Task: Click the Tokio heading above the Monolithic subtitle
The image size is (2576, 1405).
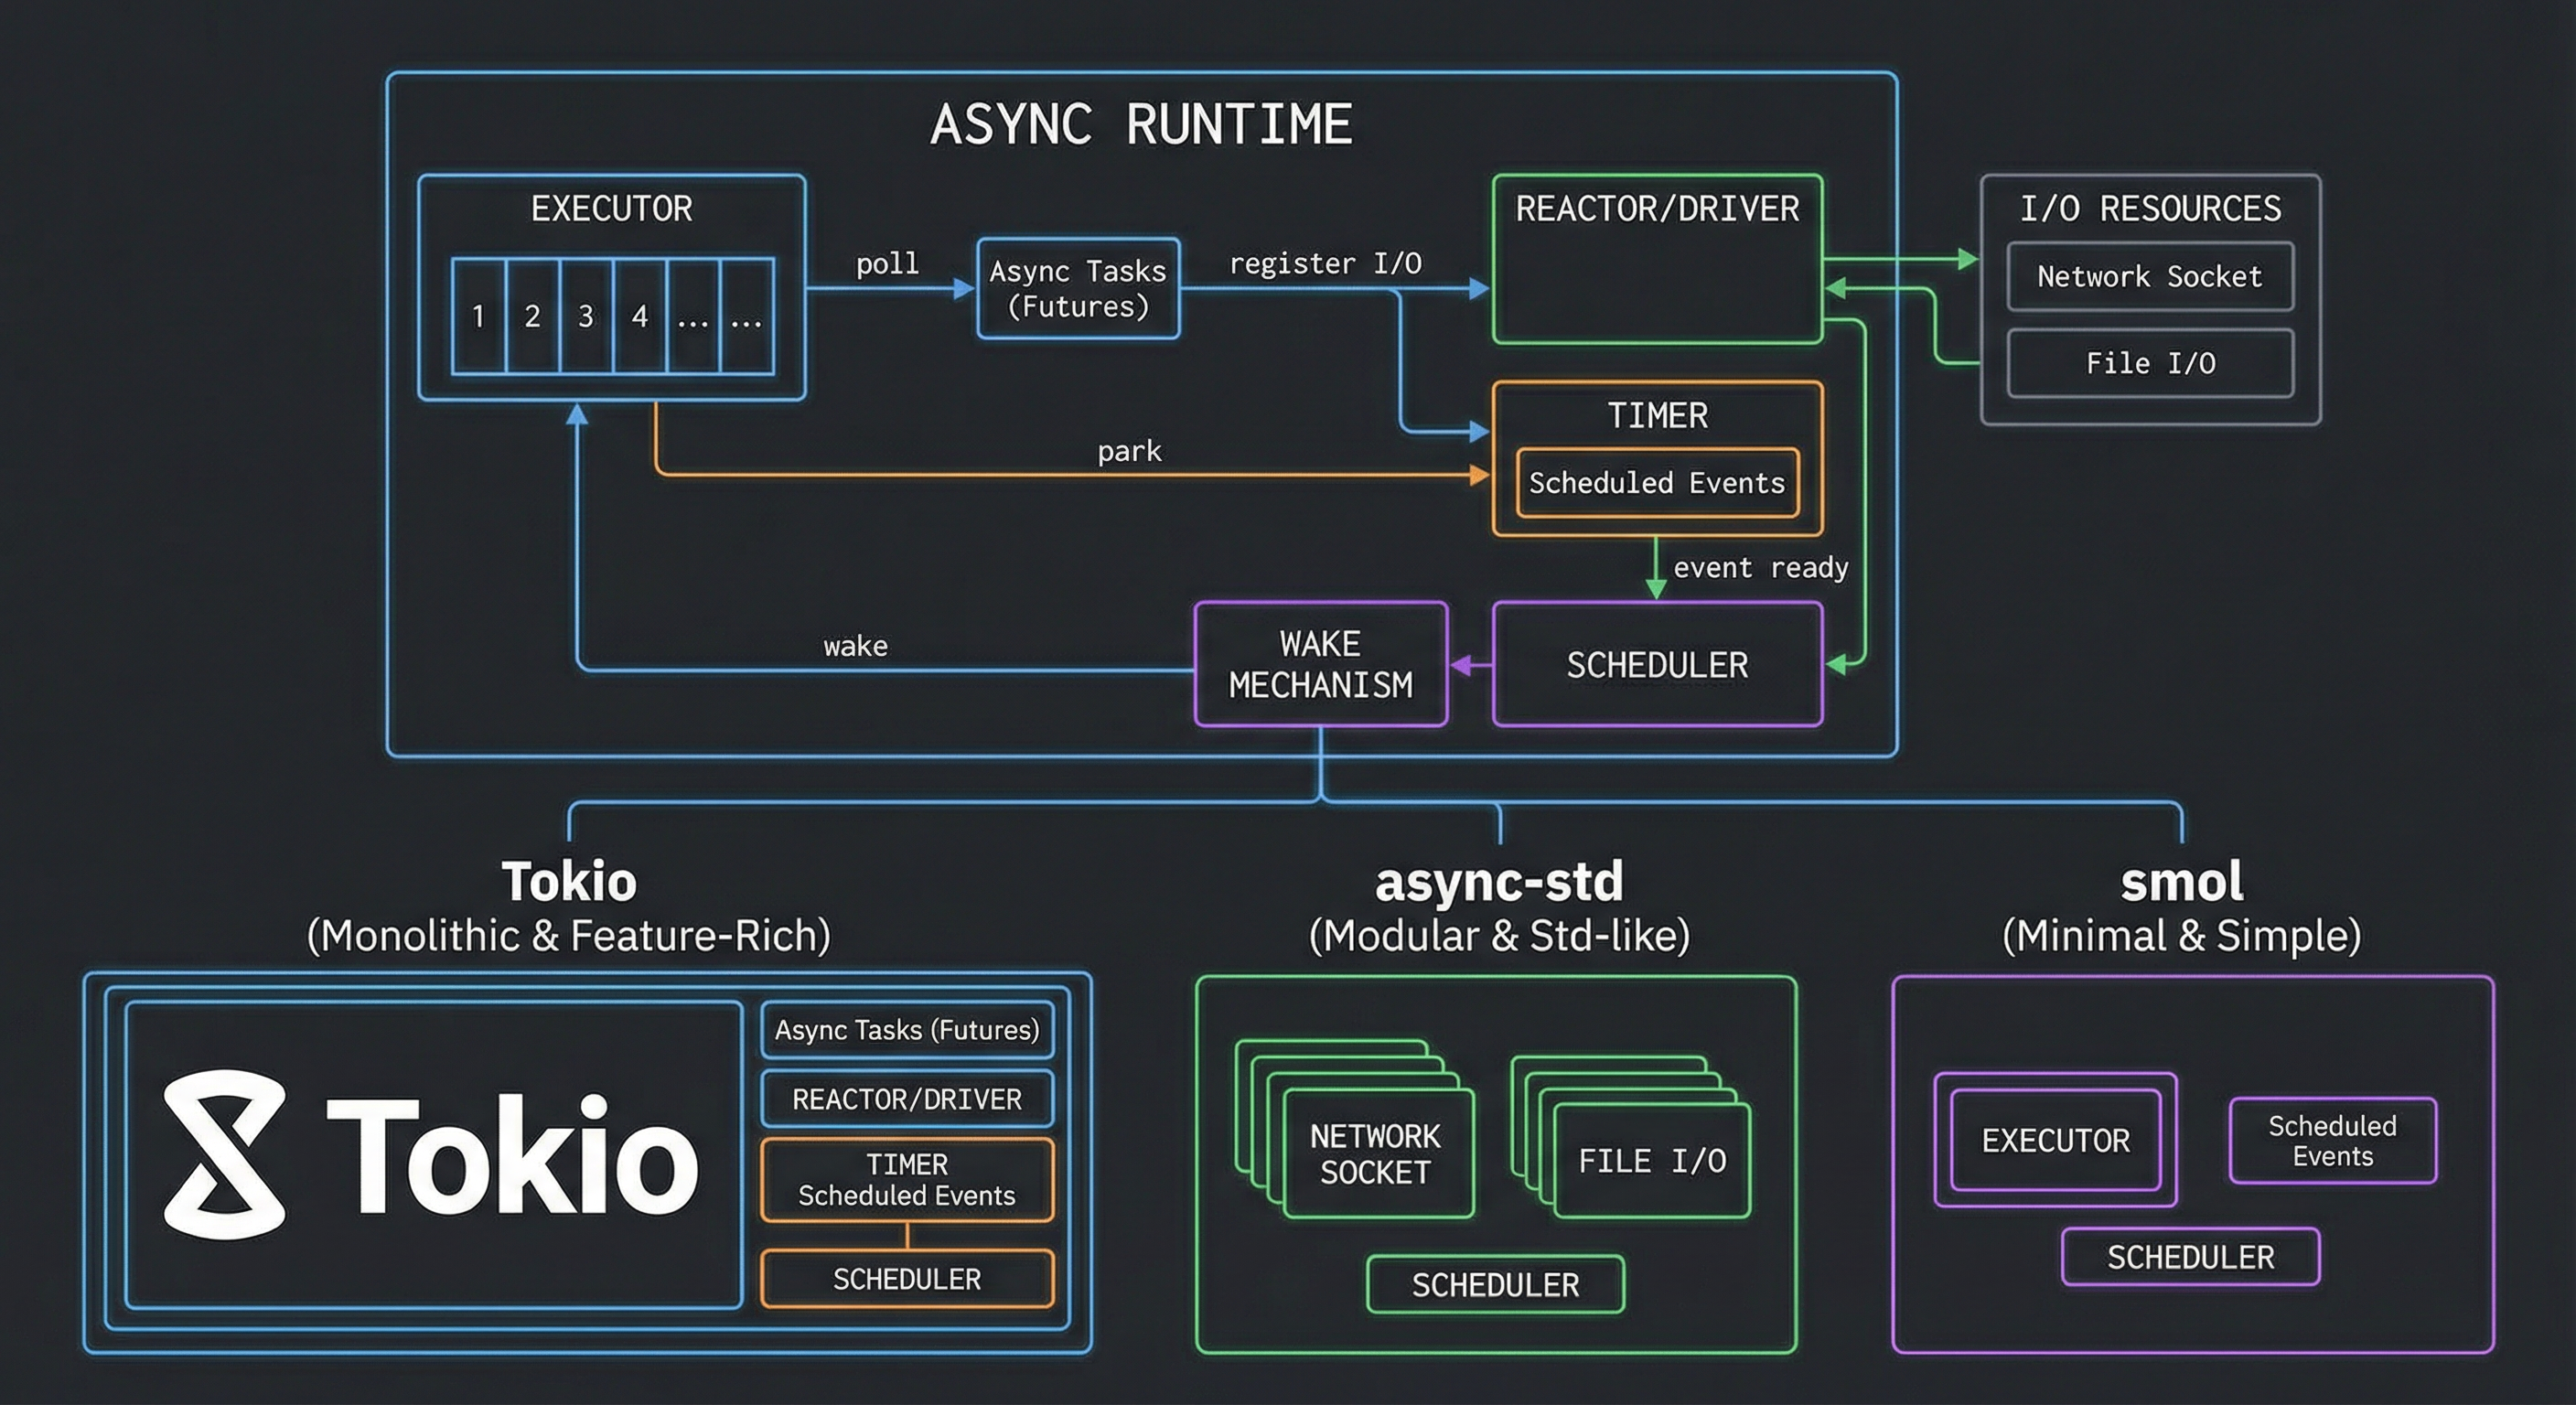Action: (x=569, y=882)
